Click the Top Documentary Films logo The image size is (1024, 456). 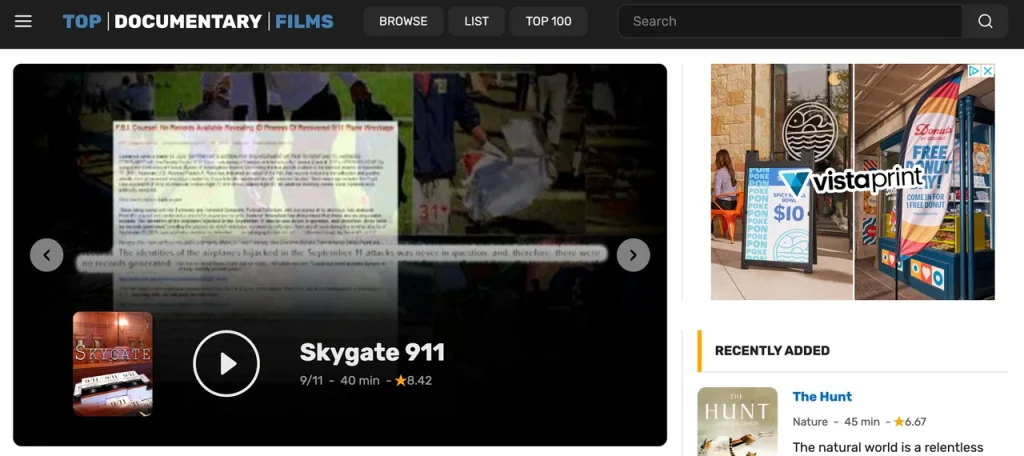198,21
